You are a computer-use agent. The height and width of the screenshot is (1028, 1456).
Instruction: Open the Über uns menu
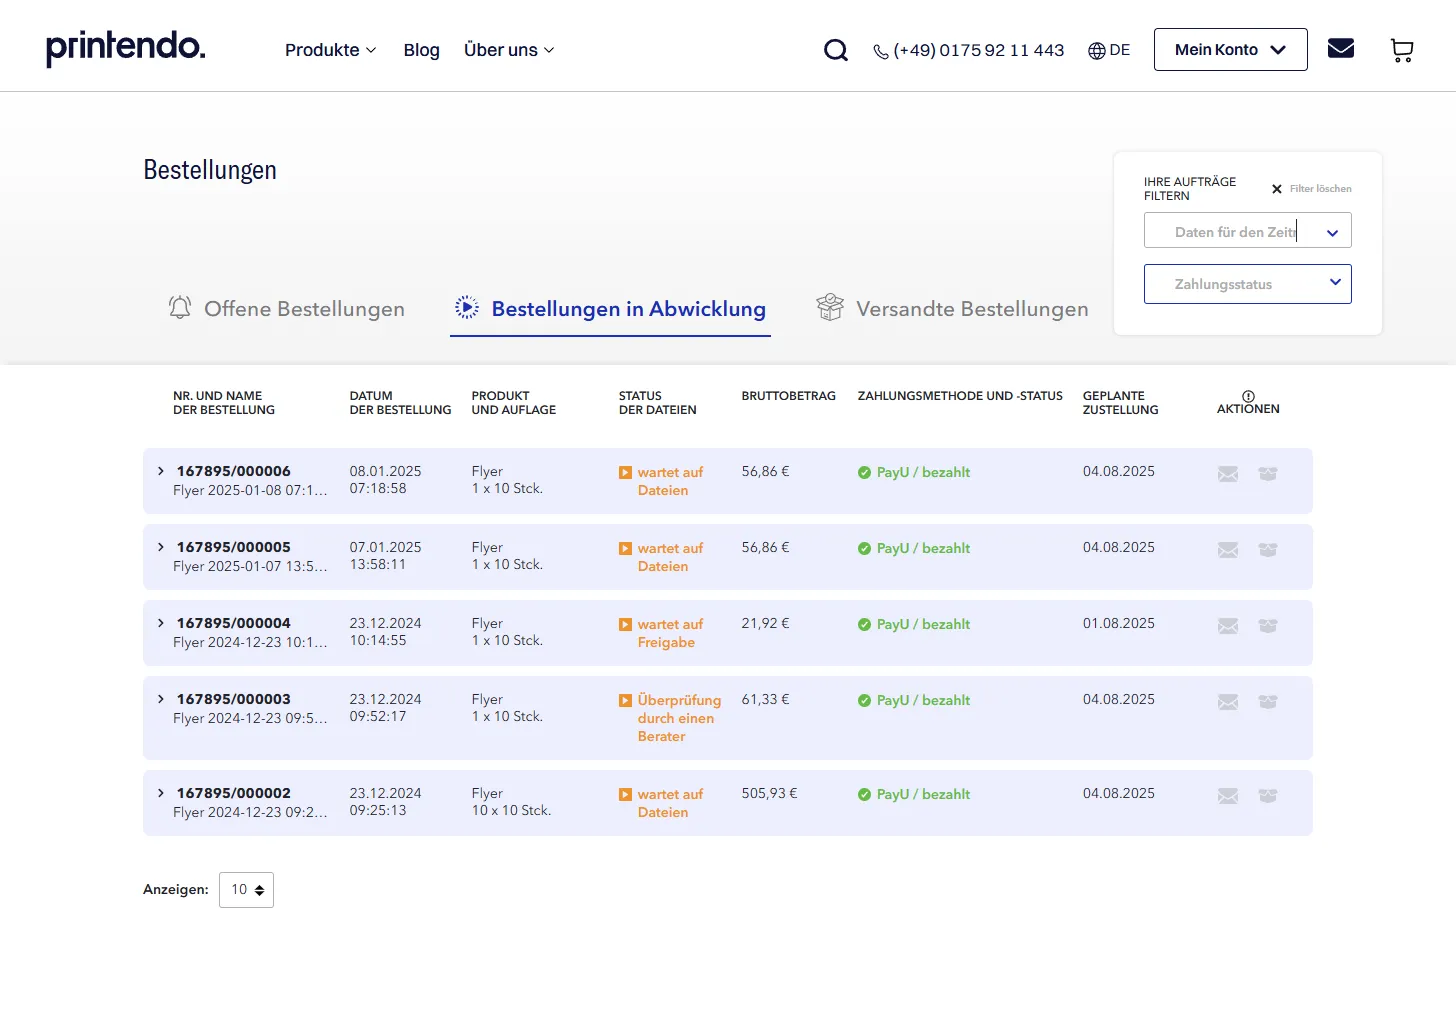508,50
